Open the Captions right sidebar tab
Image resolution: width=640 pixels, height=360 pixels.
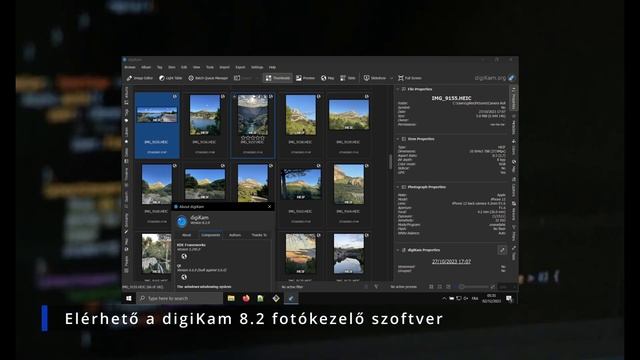(513, 188)
